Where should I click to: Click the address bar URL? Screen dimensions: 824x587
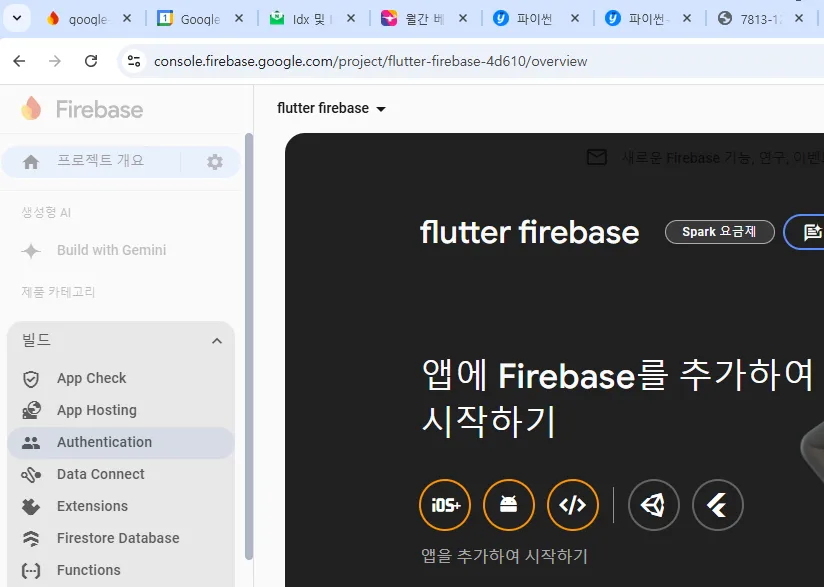[x=370, y=61]
